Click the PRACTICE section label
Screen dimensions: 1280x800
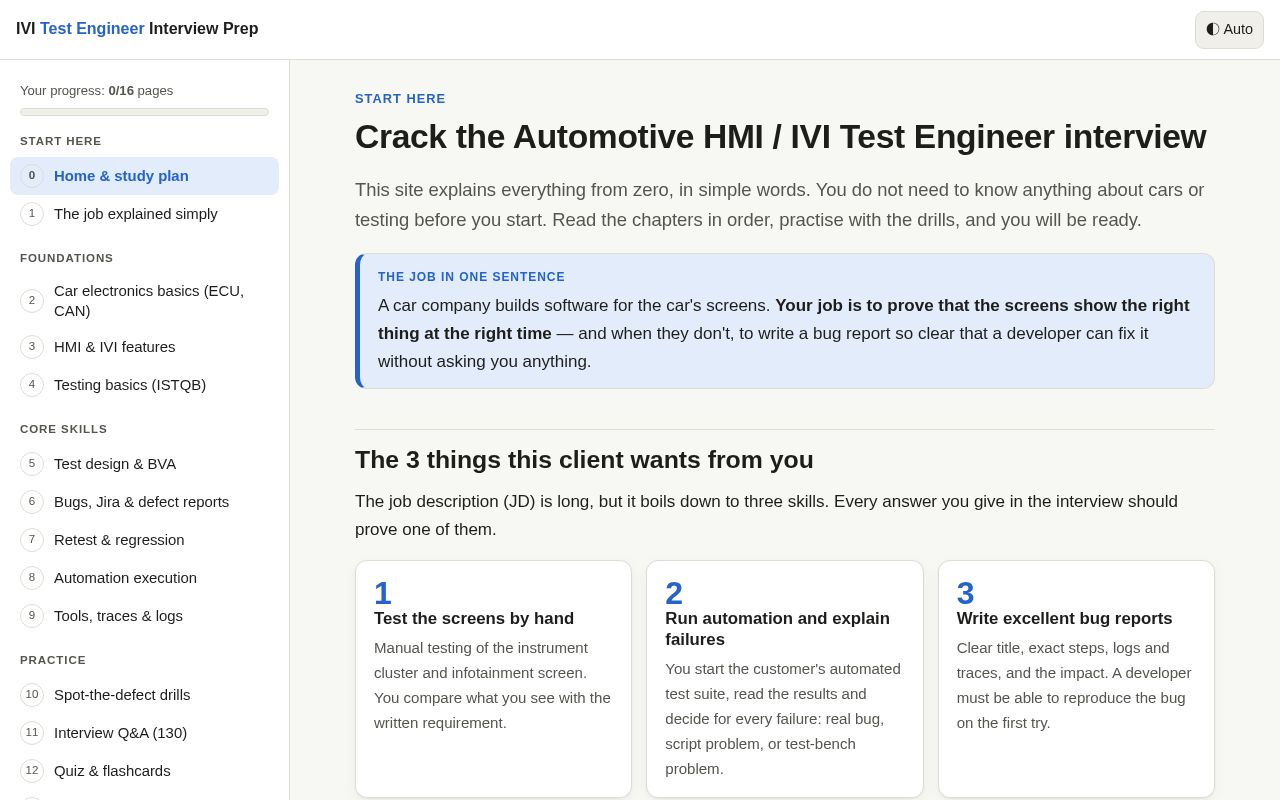(x=53, y=660)
